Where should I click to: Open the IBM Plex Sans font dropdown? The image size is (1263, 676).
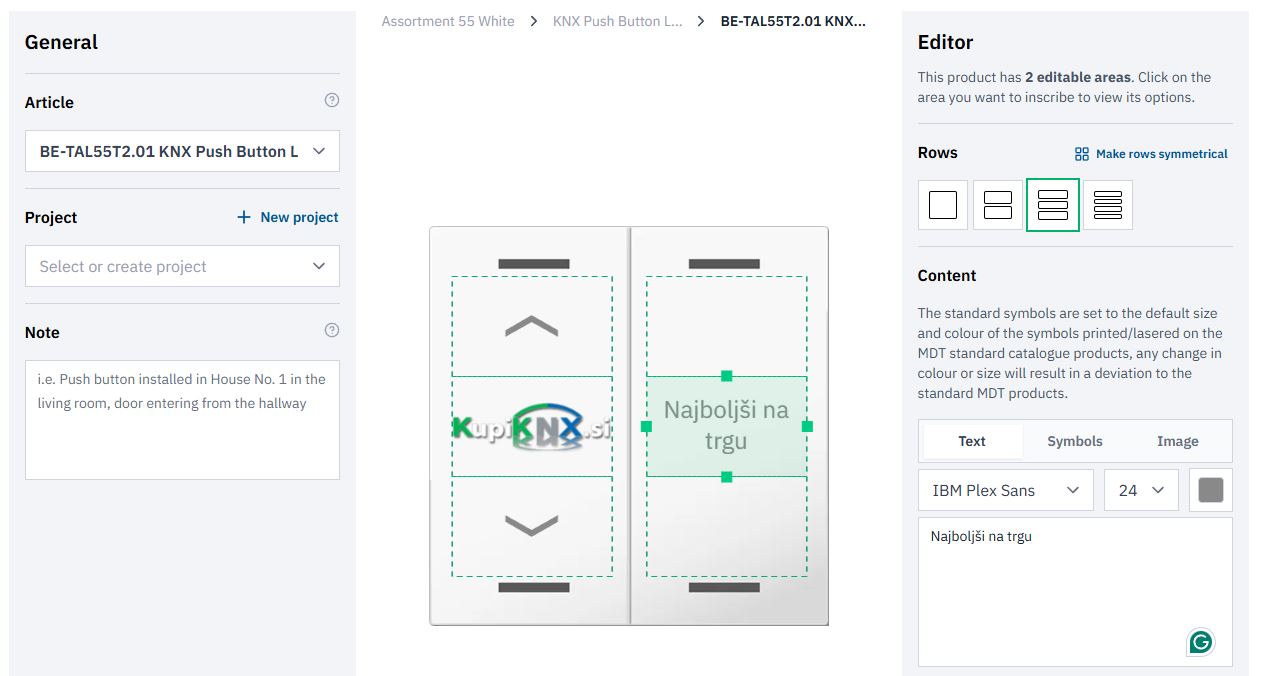(x=1006, y=490)
